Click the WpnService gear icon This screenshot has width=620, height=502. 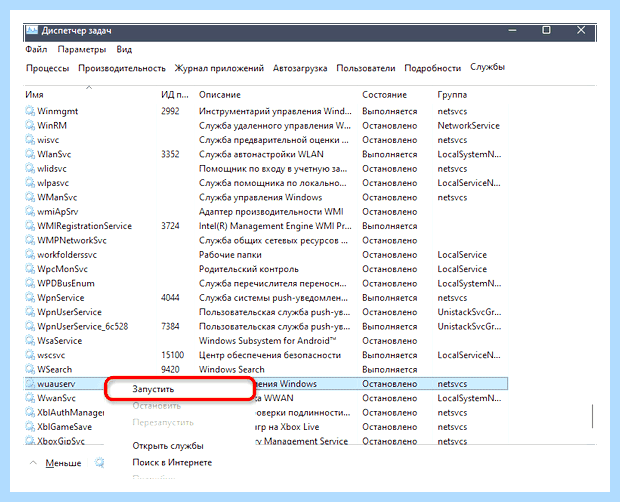(30, 298)
